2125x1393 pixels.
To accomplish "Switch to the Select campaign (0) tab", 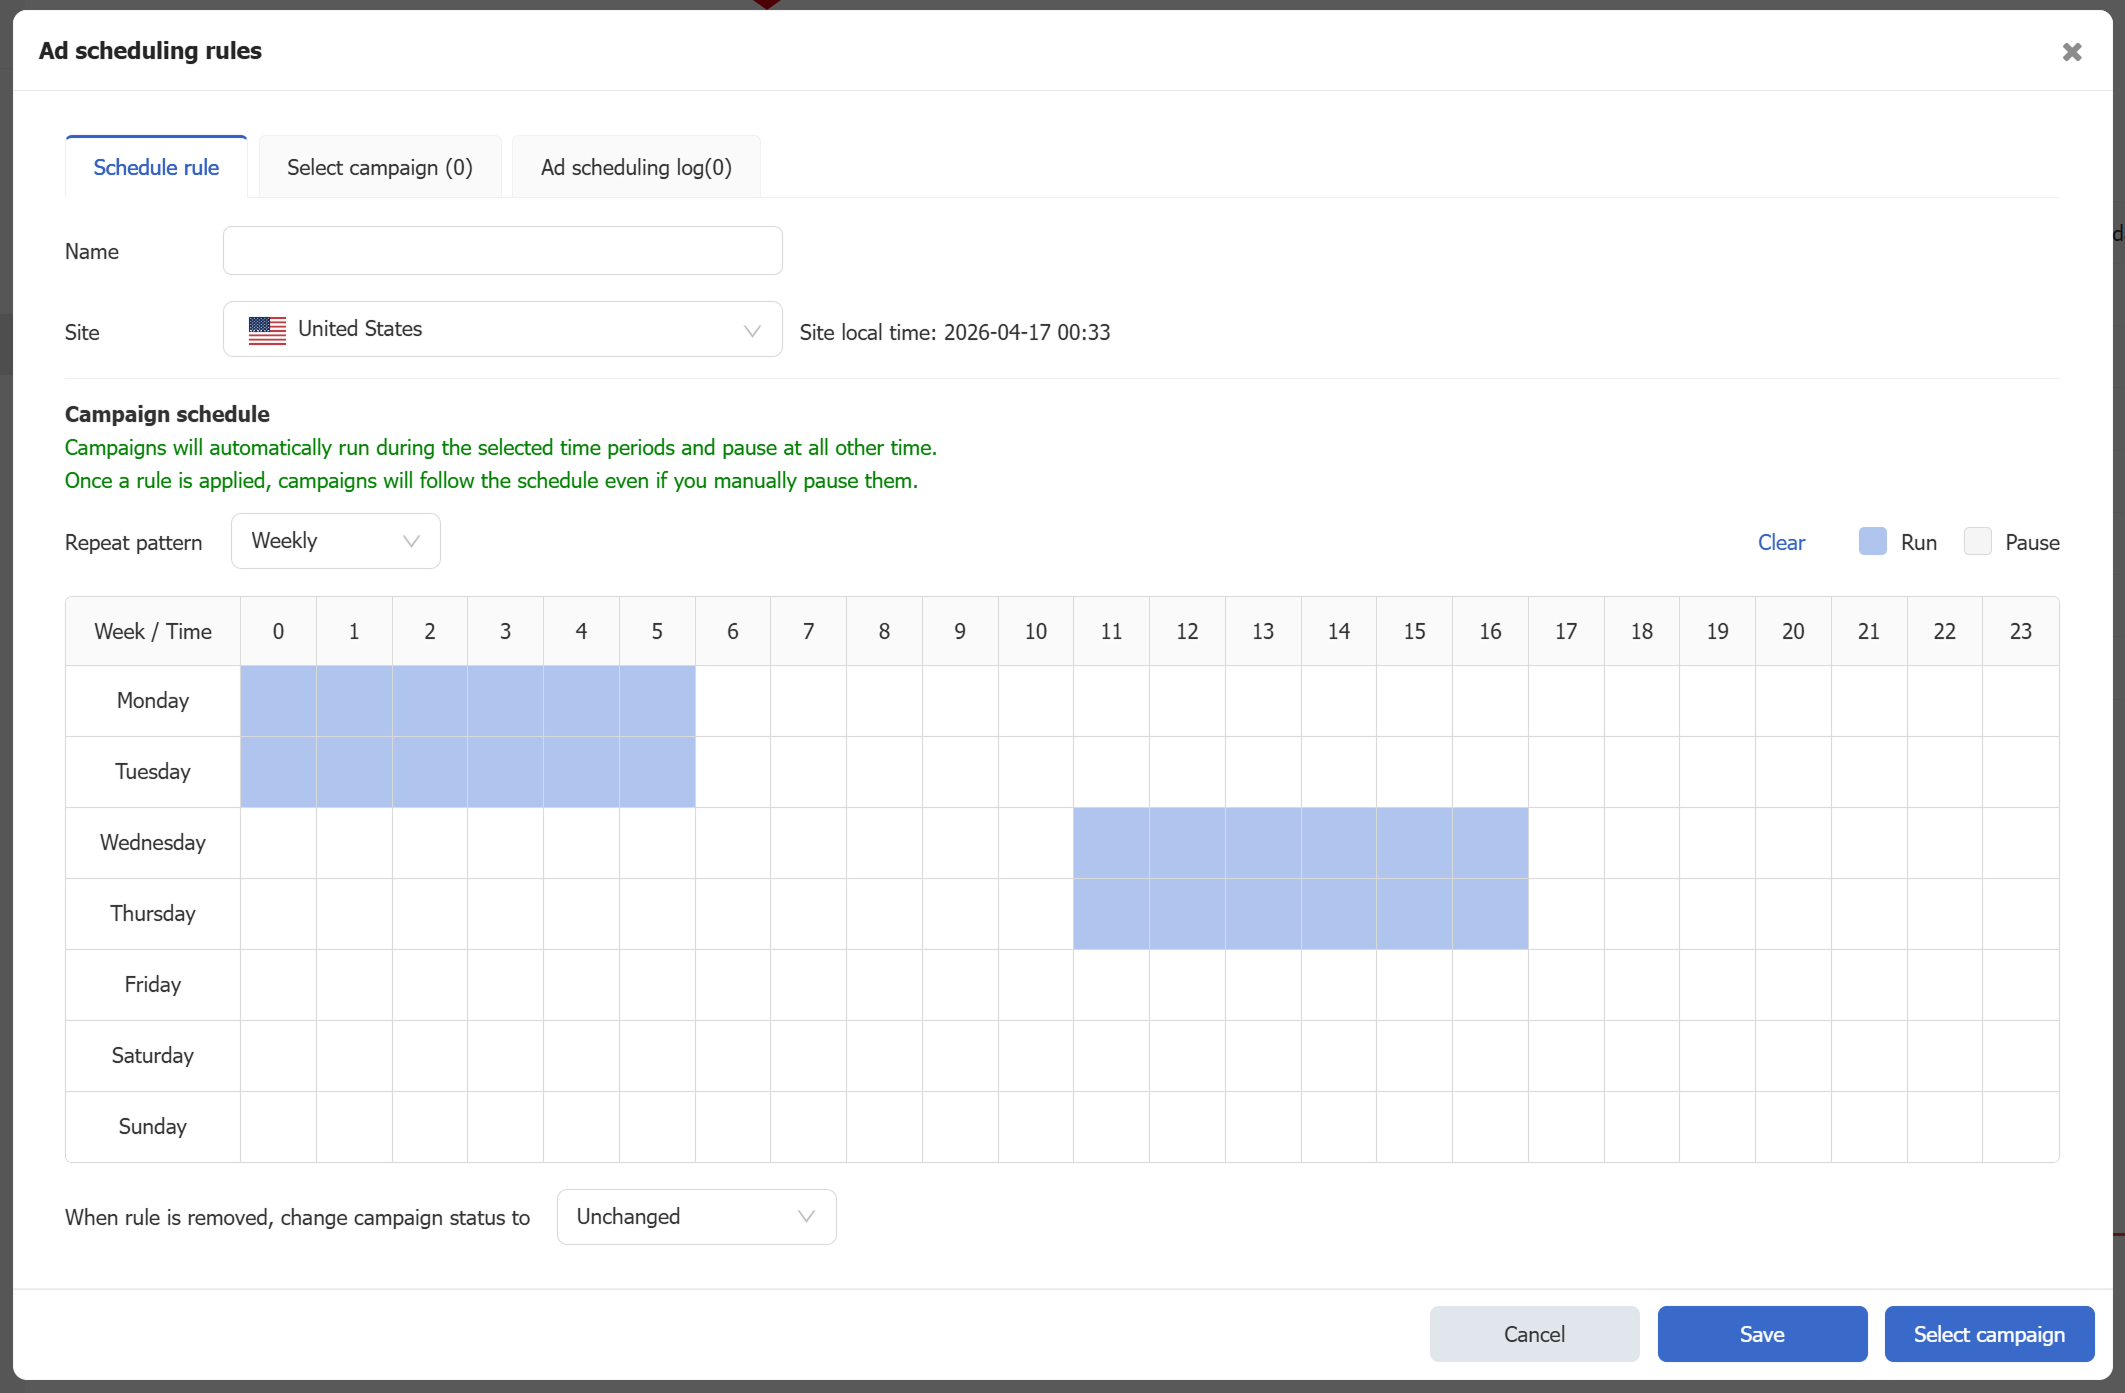I will click(380, 168).
